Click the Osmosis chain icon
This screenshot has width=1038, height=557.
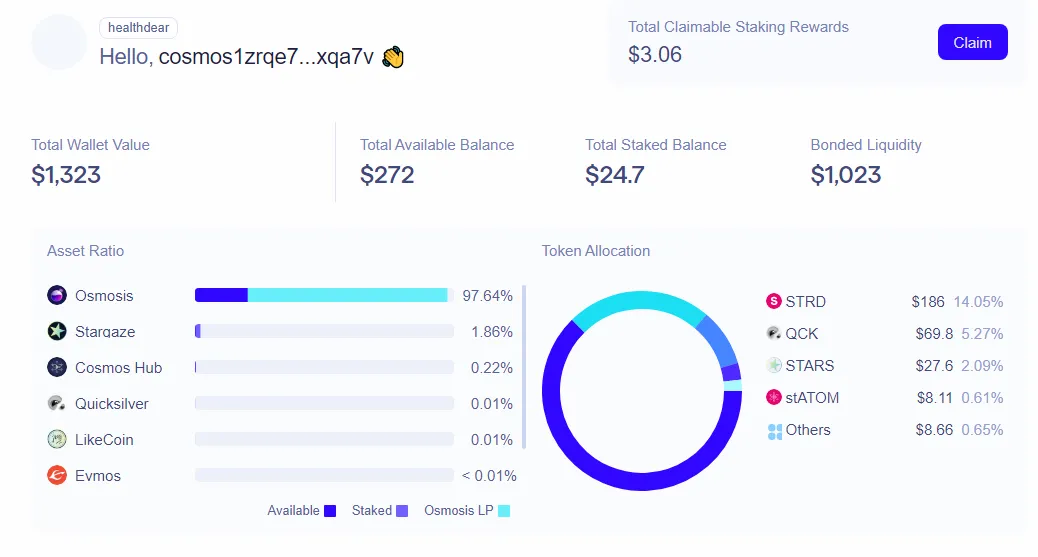click(57, 295)
